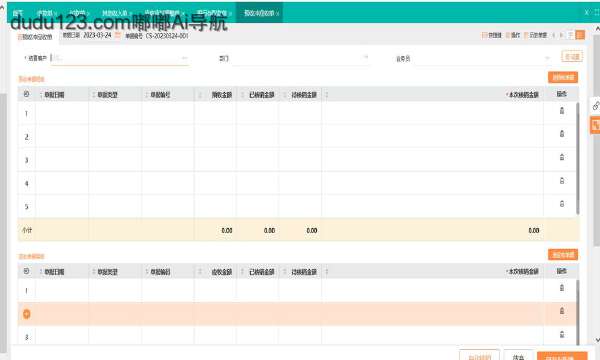
Task: Open the salesperson dropdown
Action: pyautogui.click(x=548, y=58)
